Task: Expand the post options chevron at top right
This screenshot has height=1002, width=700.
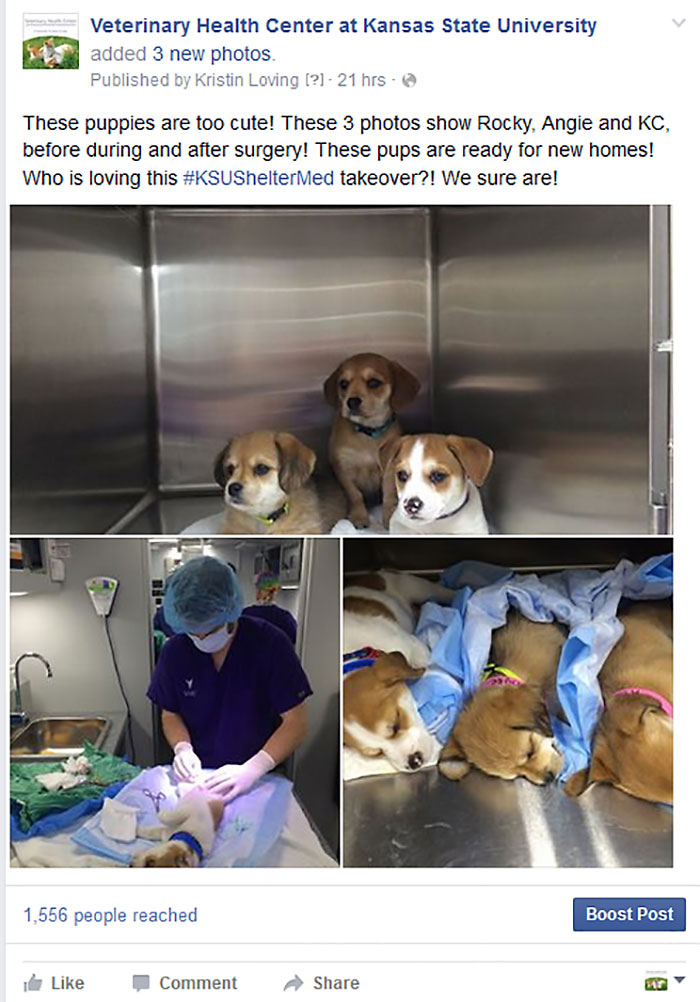Action: [678, 24]
